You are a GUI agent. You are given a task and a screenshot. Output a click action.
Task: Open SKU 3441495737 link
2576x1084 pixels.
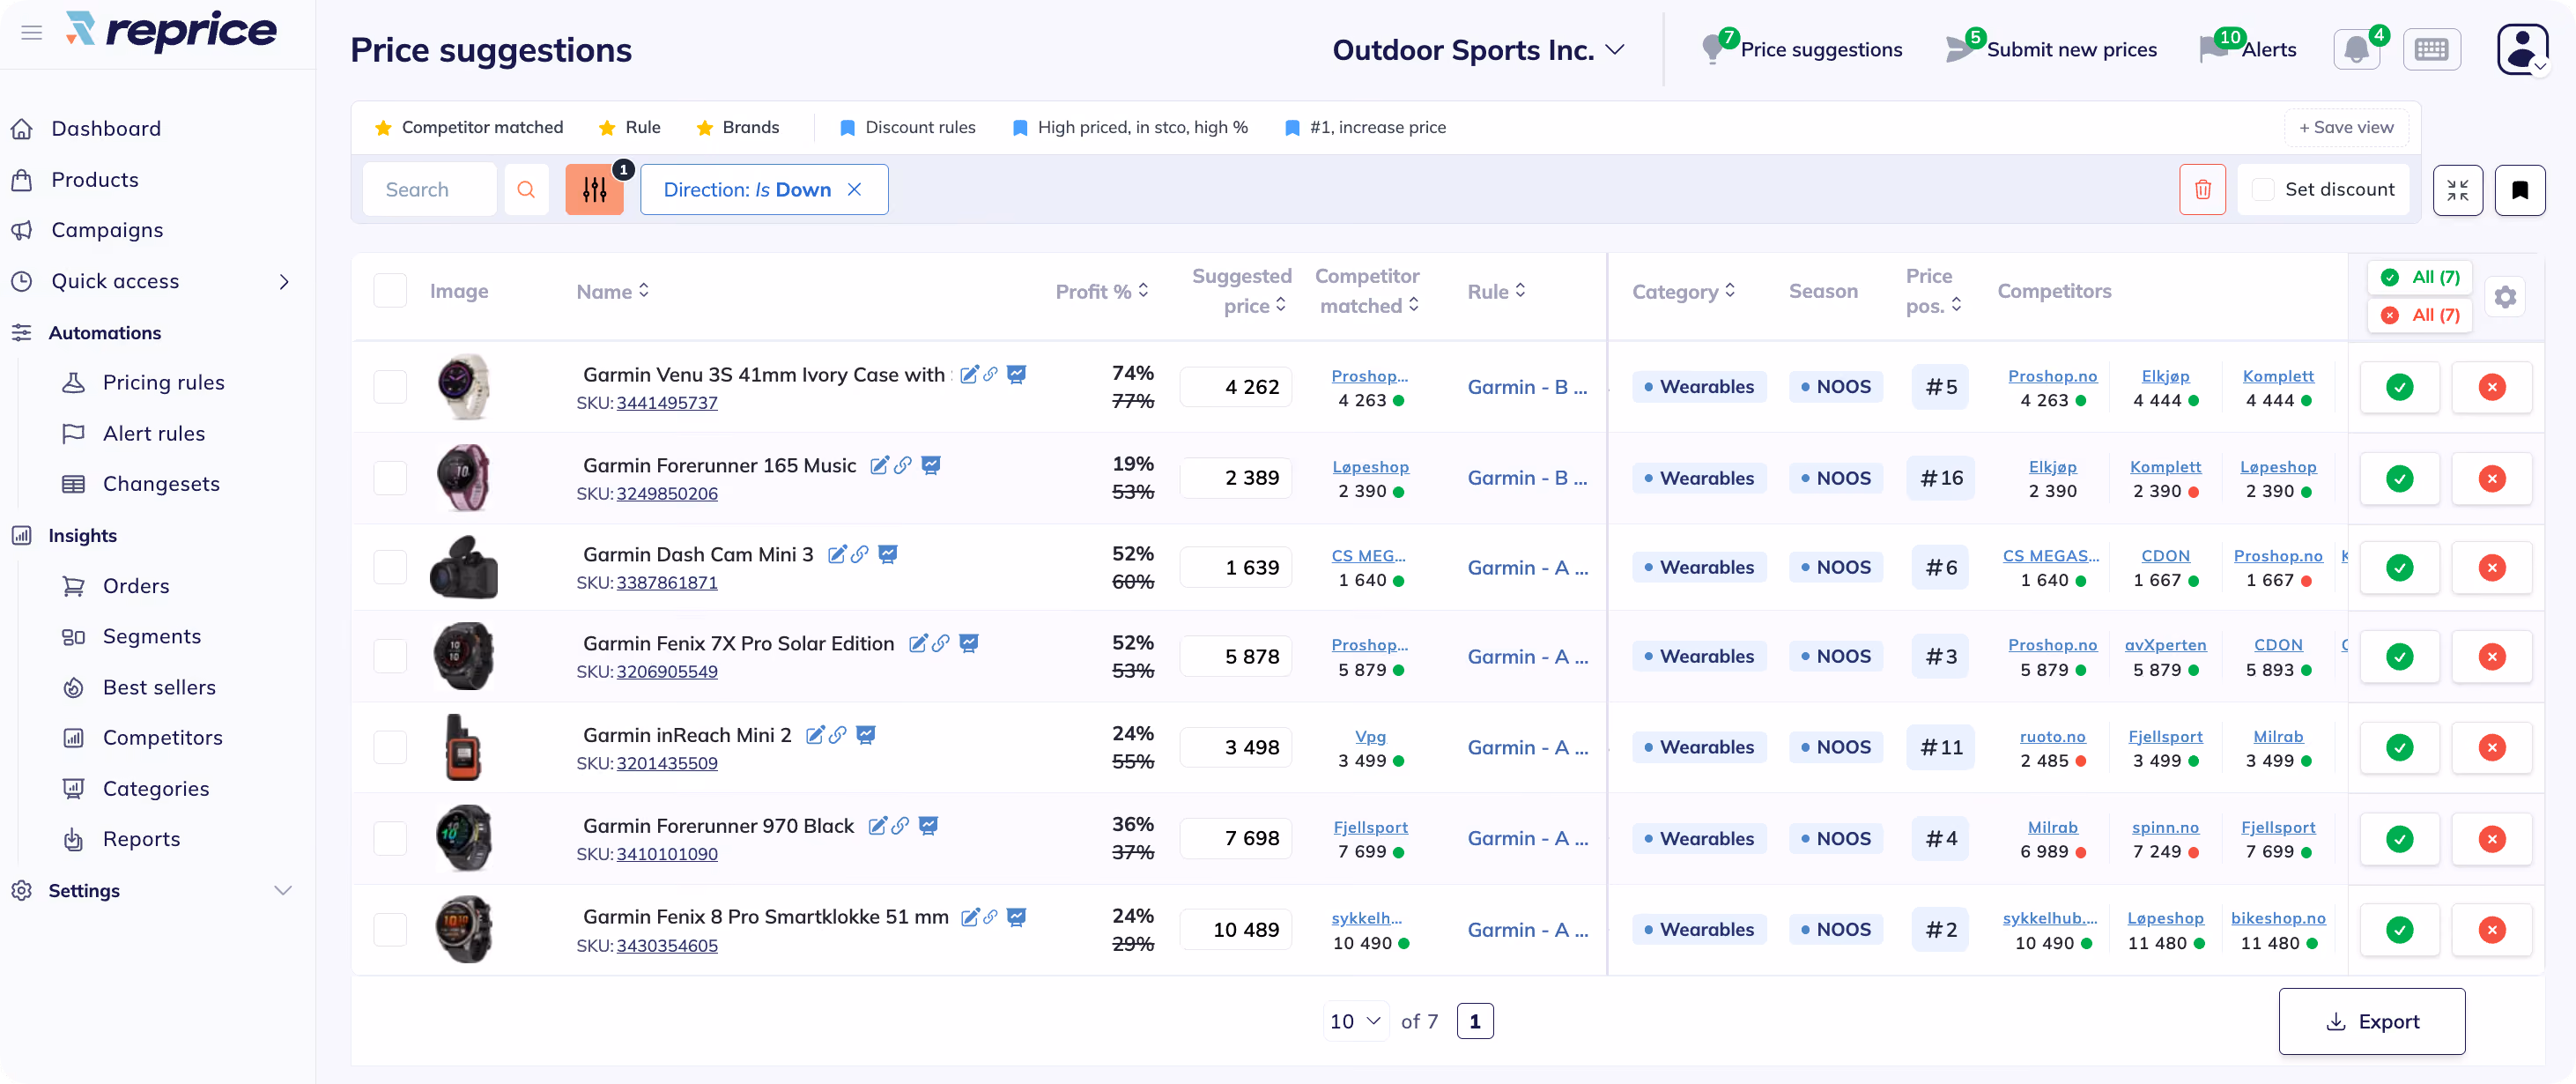point(667,403)
